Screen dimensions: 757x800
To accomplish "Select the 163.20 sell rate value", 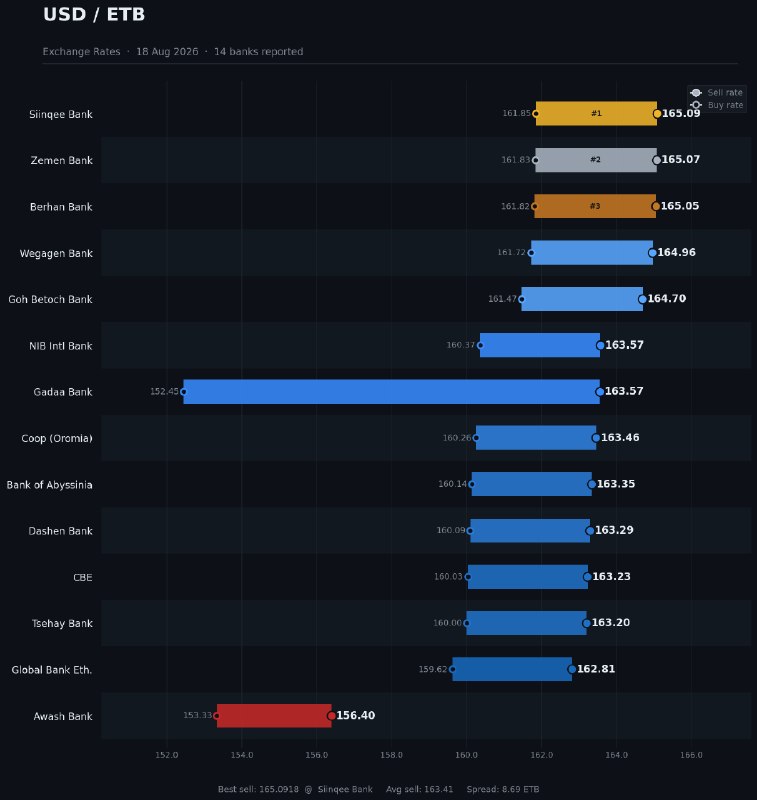I will (x=611, y=622).
